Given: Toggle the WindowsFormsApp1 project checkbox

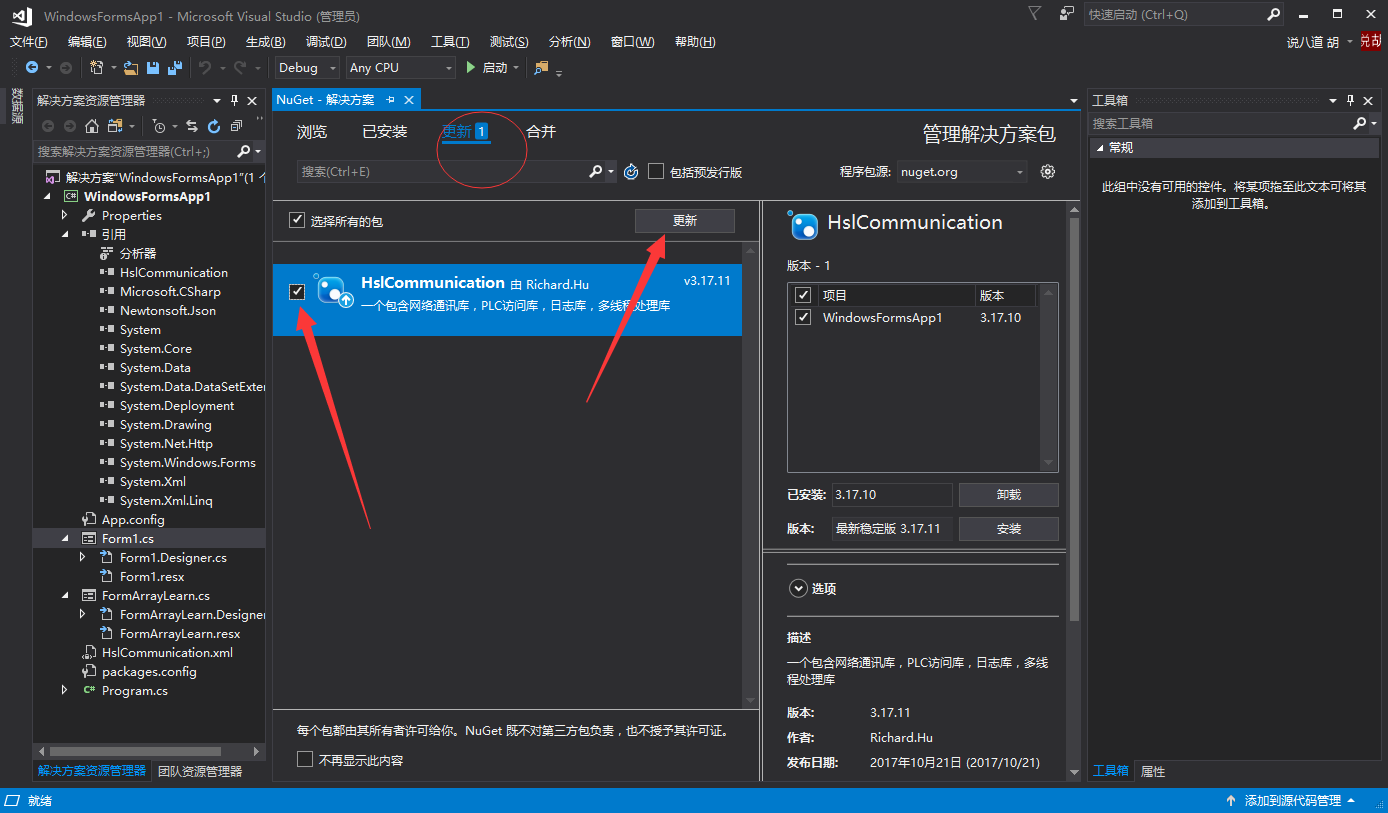Looking at the screenshot, I should click(802, 317).
